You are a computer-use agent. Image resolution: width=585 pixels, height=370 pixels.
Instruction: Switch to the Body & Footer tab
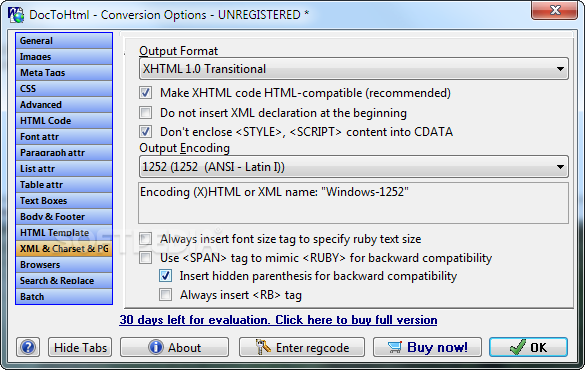(64, 217)
